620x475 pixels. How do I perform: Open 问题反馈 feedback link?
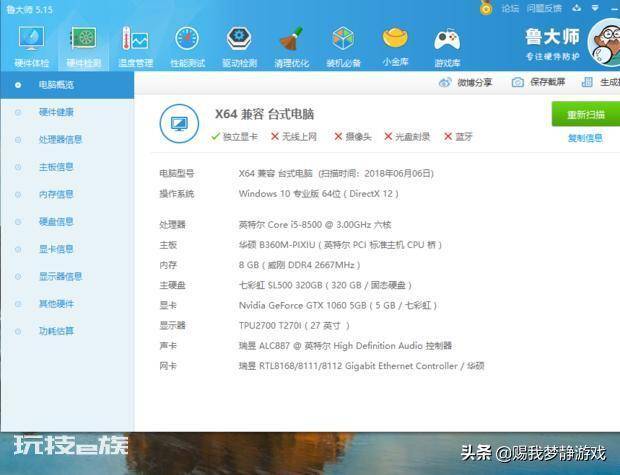544,8
